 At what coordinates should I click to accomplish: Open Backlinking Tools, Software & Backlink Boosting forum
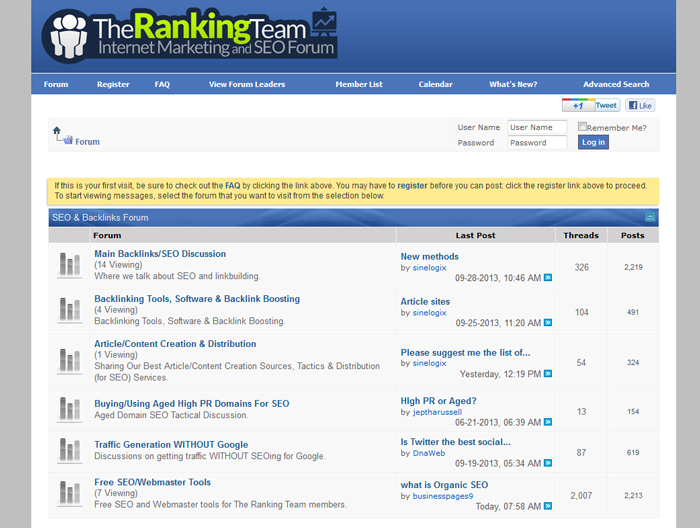click(197, 299)
